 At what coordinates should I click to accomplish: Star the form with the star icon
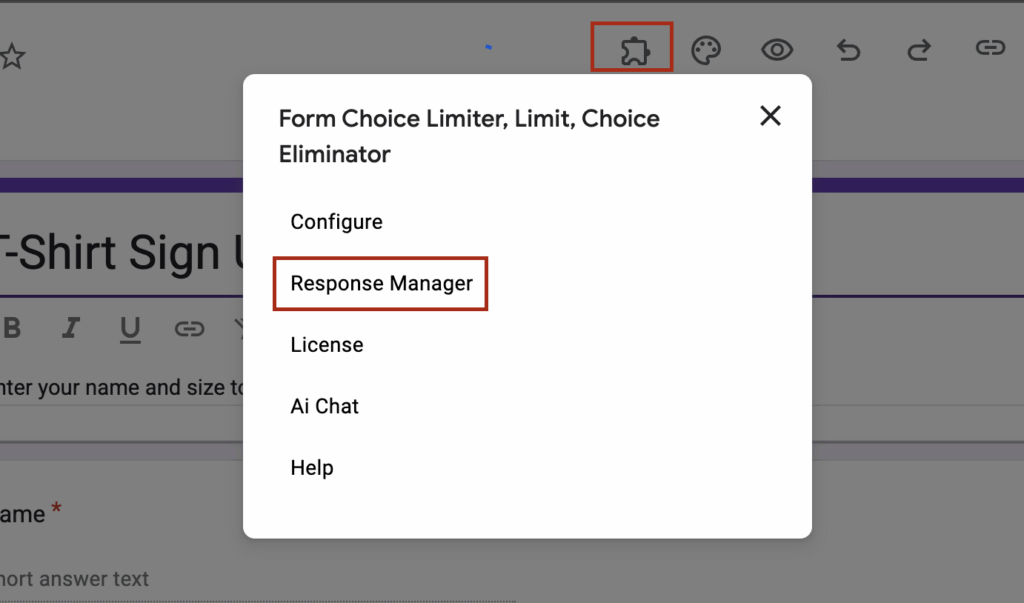click(11, 56)
